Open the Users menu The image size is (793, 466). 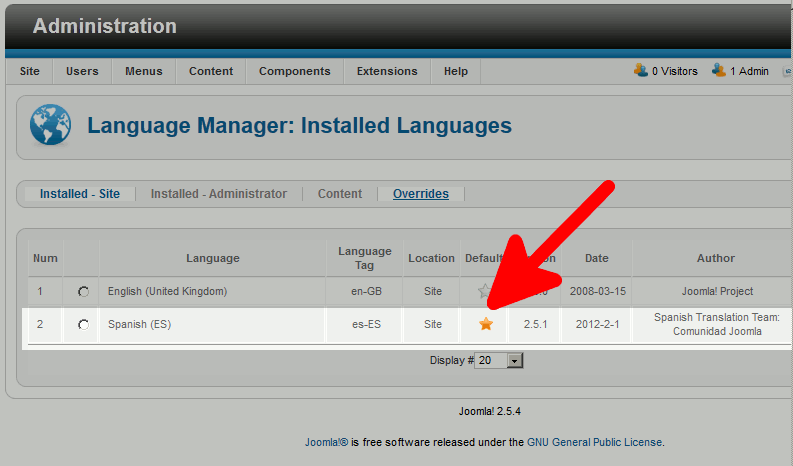[82, 71]
